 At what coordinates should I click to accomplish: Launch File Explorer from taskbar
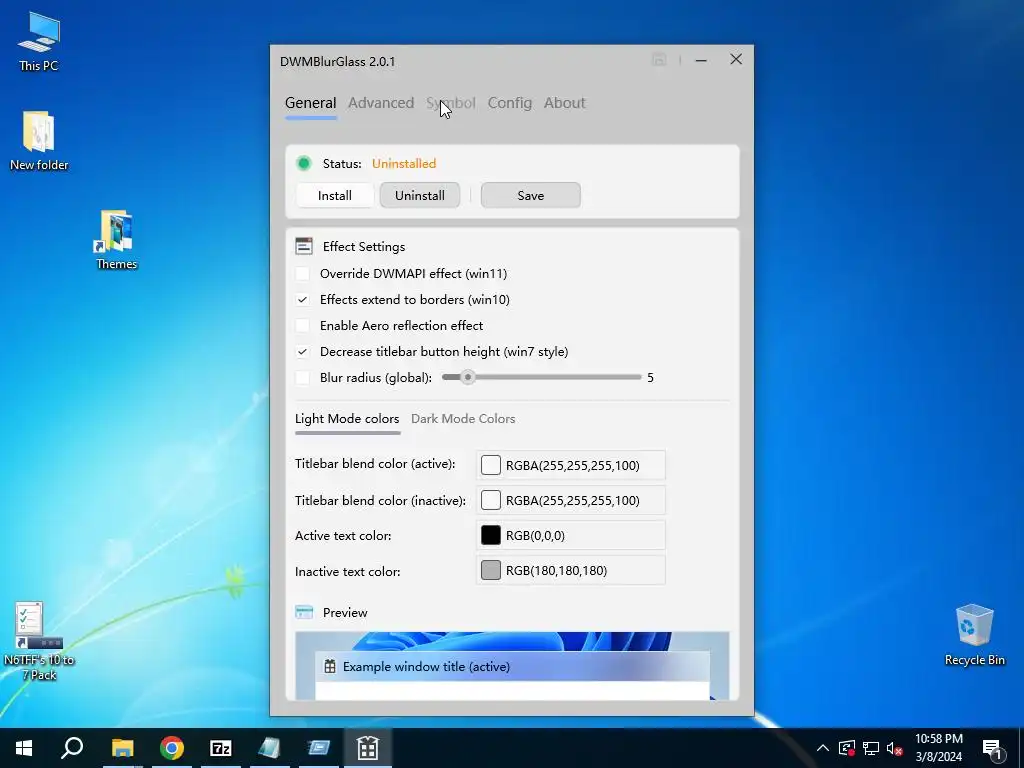[122, 748]
